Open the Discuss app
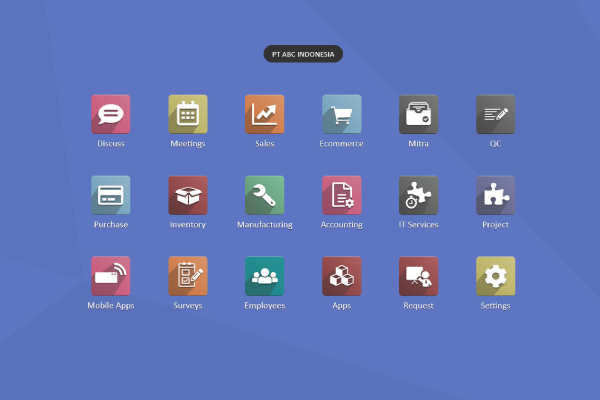The width and height of the screenshot is (600, 400). (x=111, y=114)
